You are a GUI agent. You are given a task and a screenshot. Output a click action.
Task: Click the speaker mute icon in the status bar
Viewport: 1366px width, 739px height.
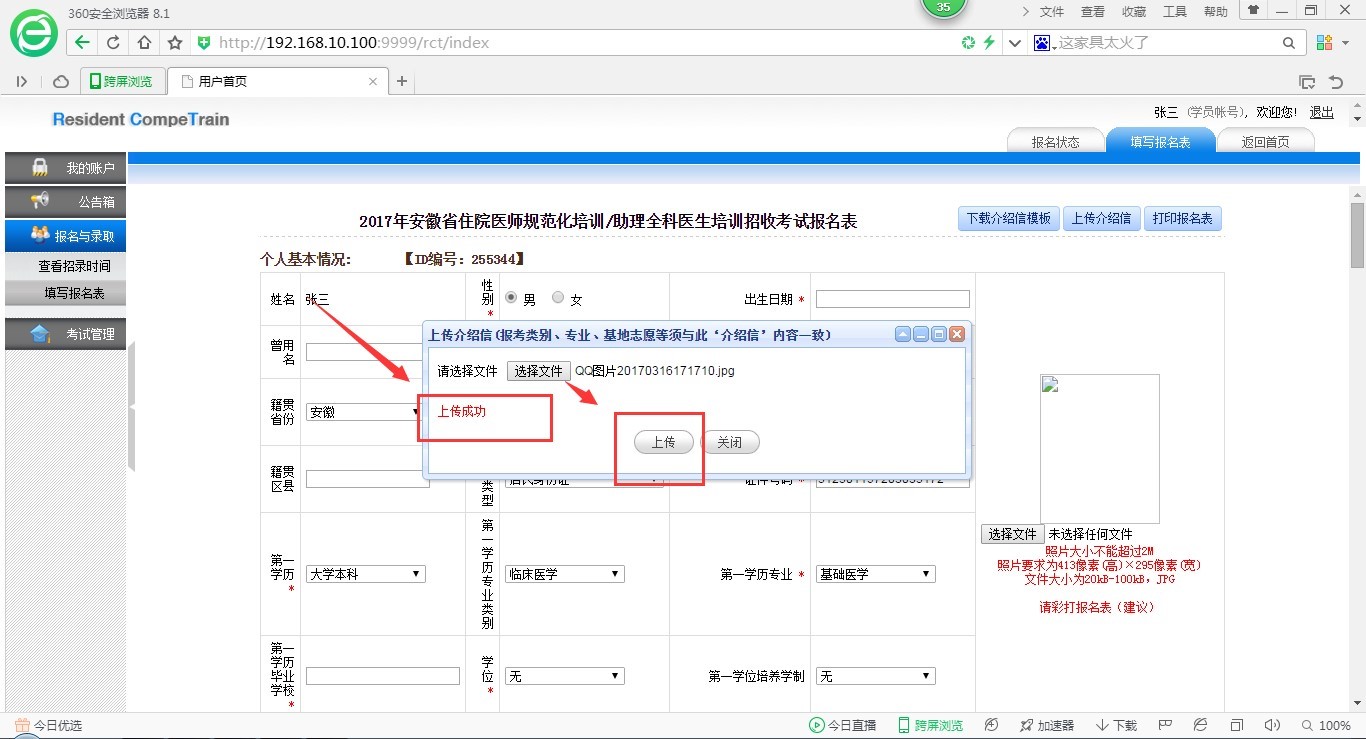(1272, 725)
